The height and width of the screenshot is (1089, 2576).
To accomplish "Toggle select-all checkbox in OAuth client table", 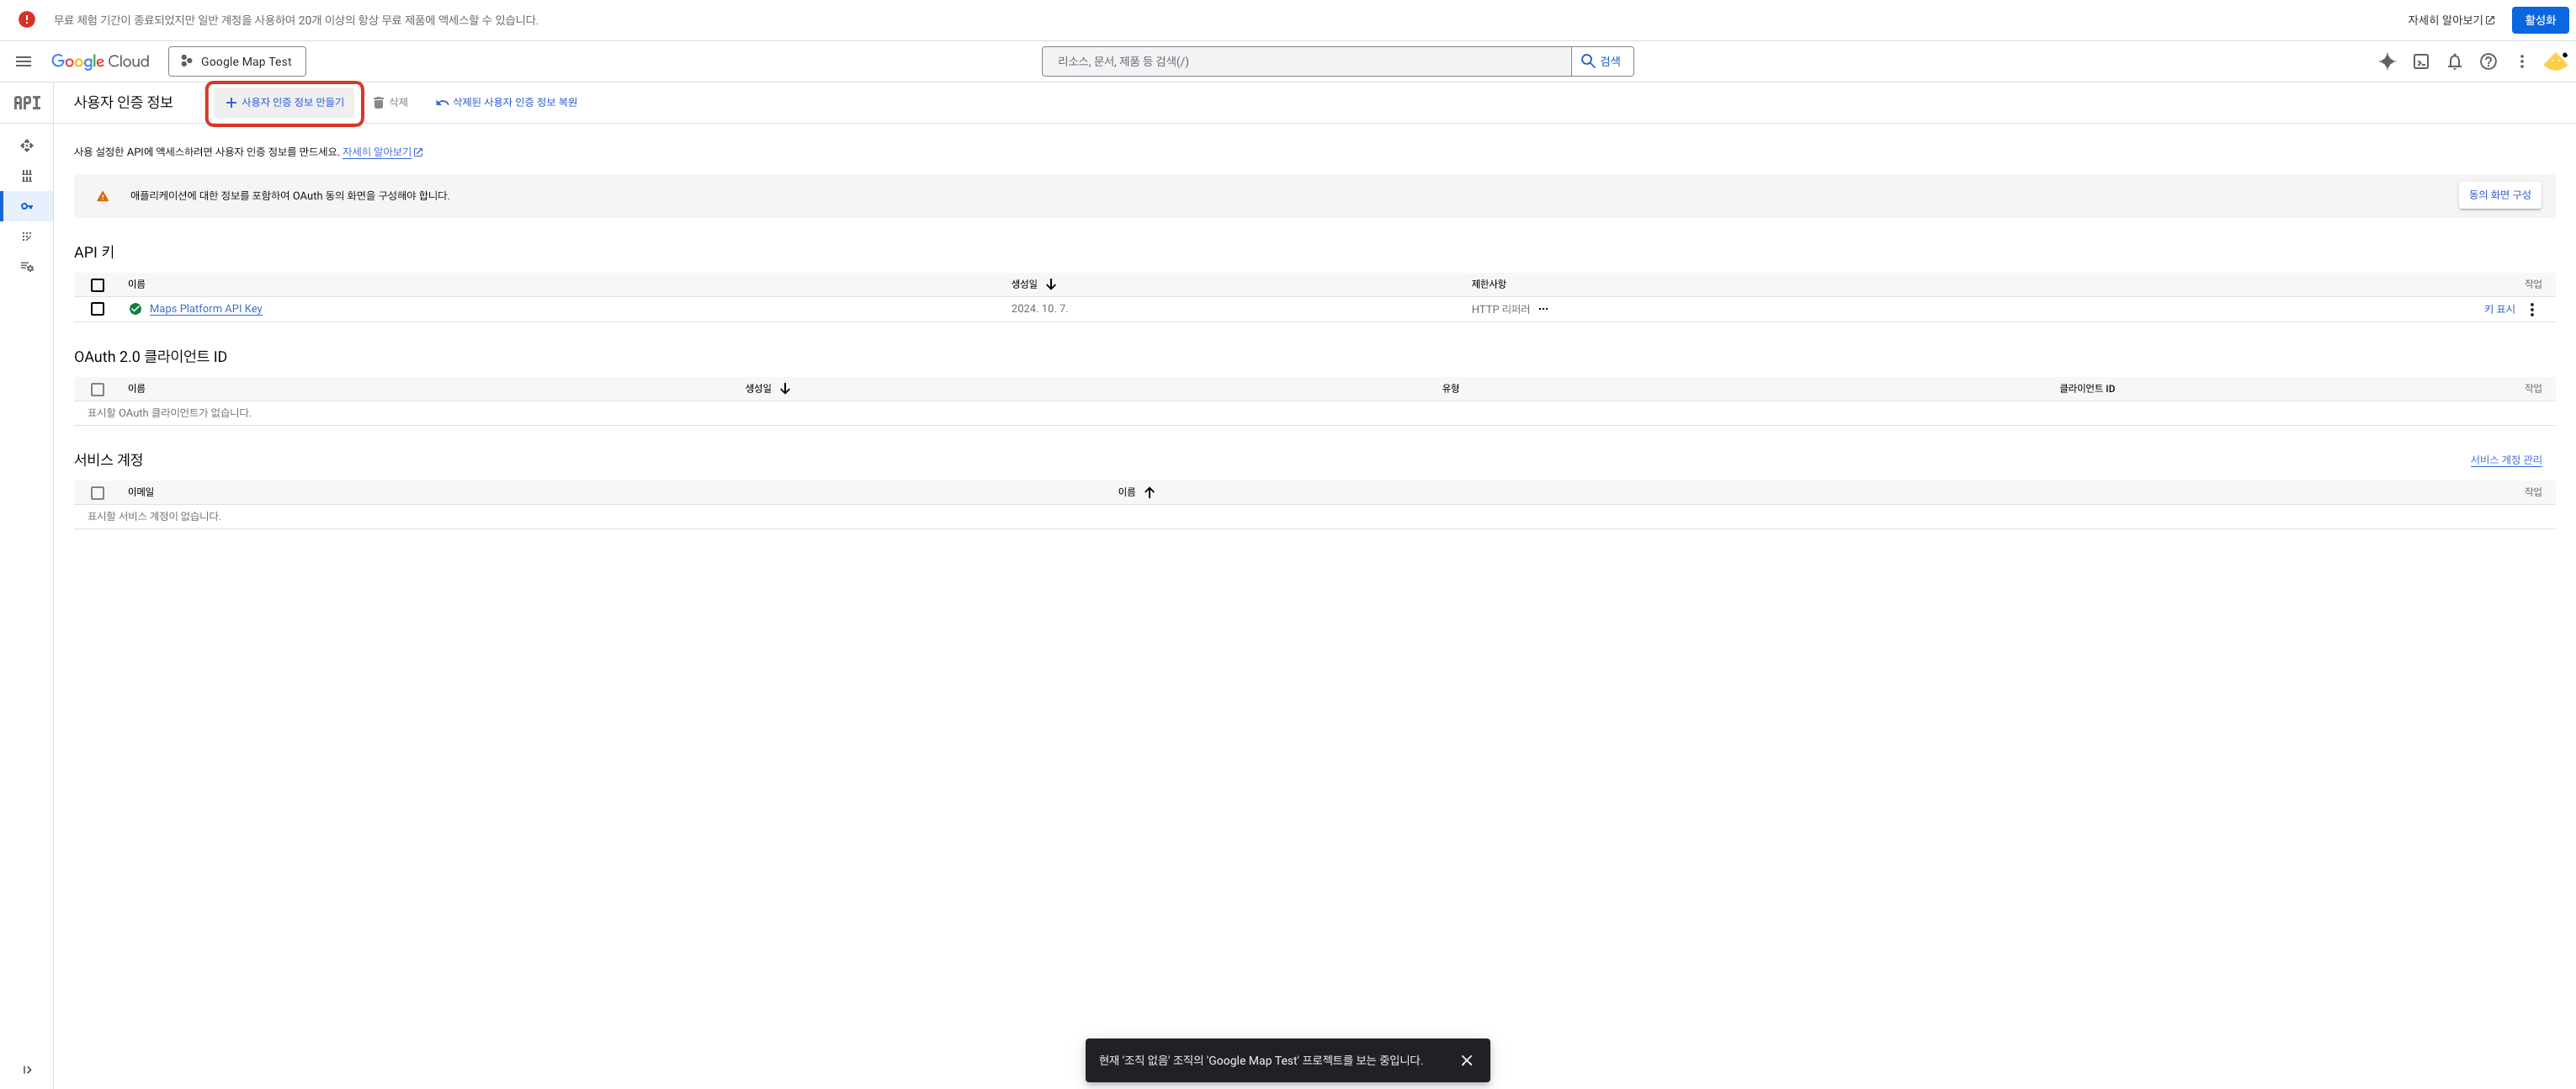I will point(97,389).
